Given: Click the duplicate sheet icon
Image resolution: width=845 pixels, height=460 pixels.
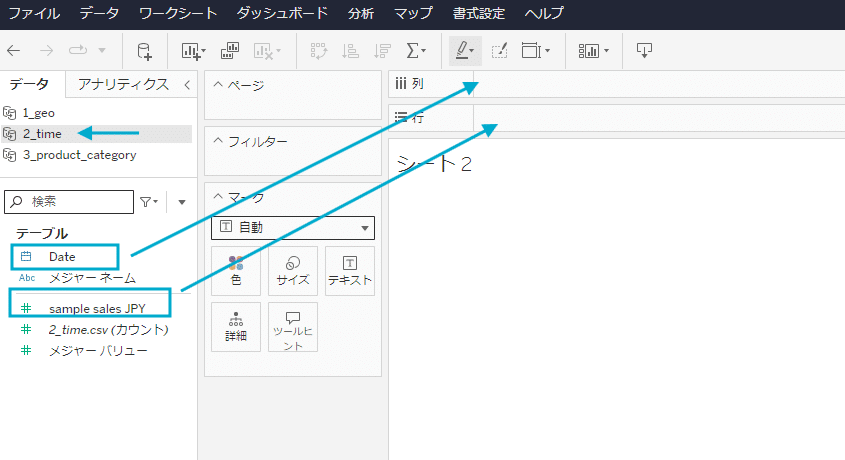Looking at the screenshot, I should (x=230, y=51).
